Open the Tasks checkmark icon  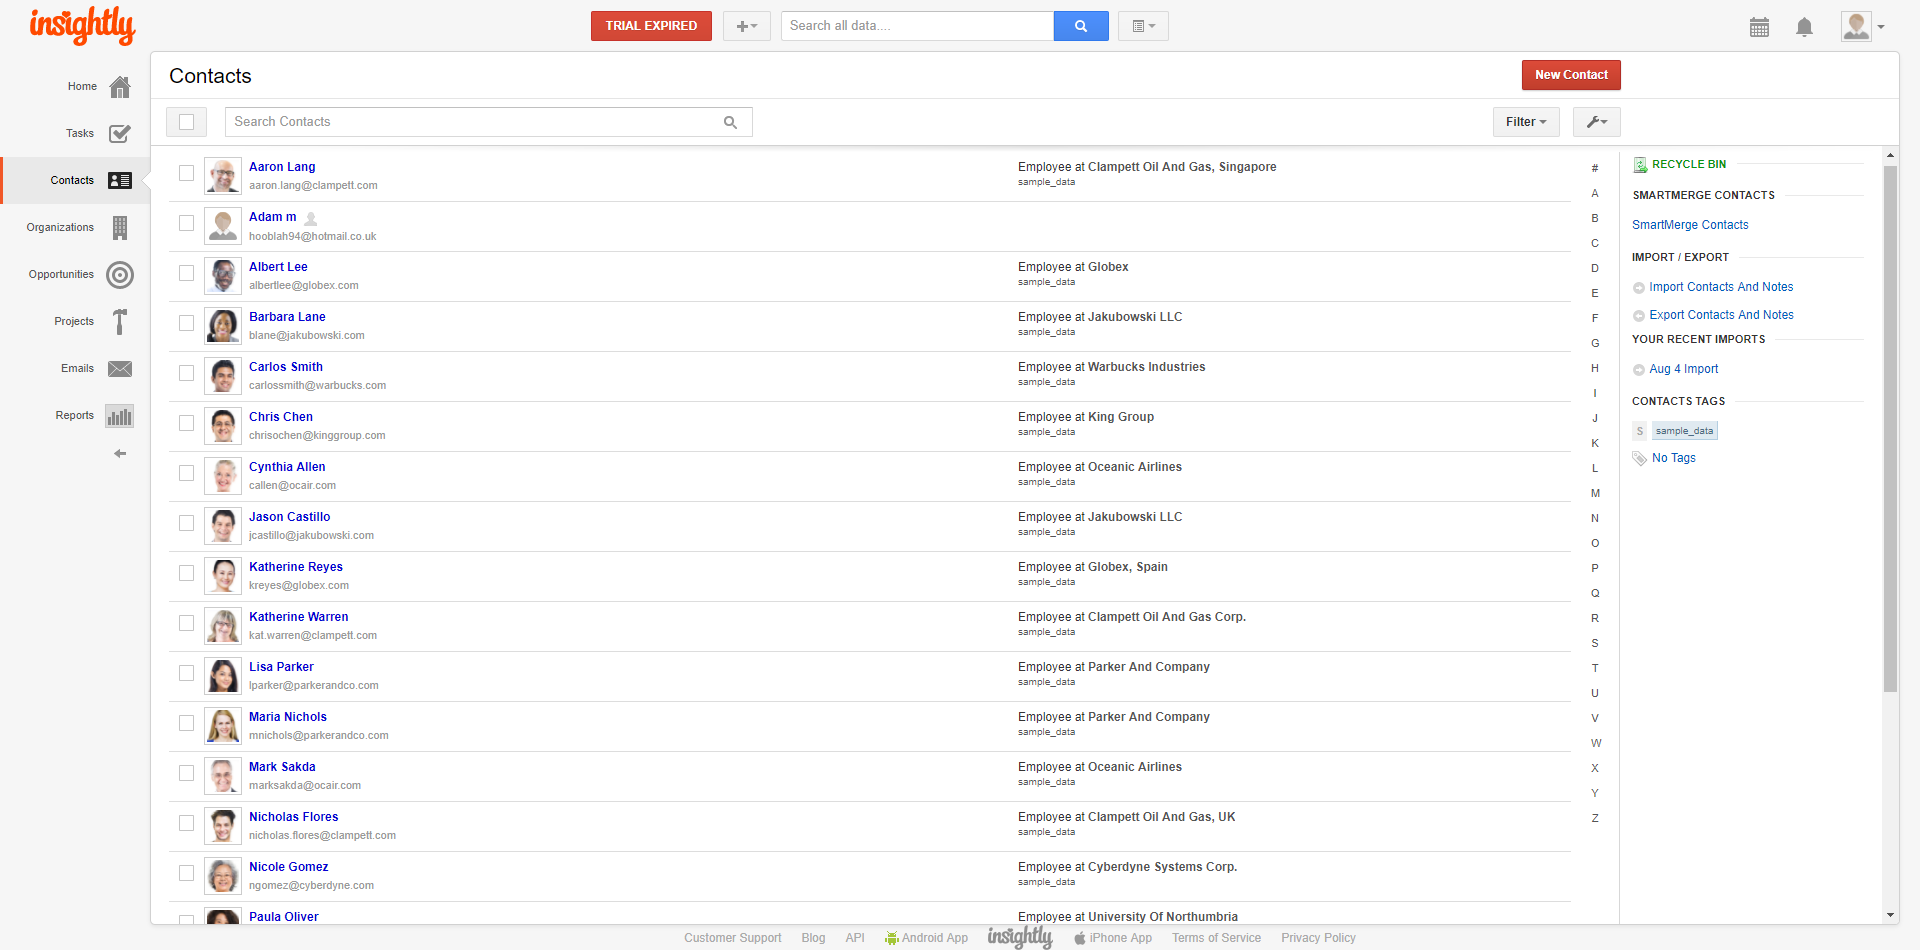pyautogui.click(x=120, y=133)
